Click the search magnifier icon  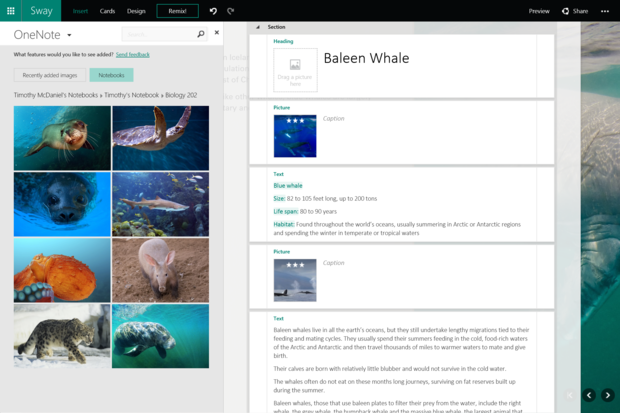tap(201, 34)
